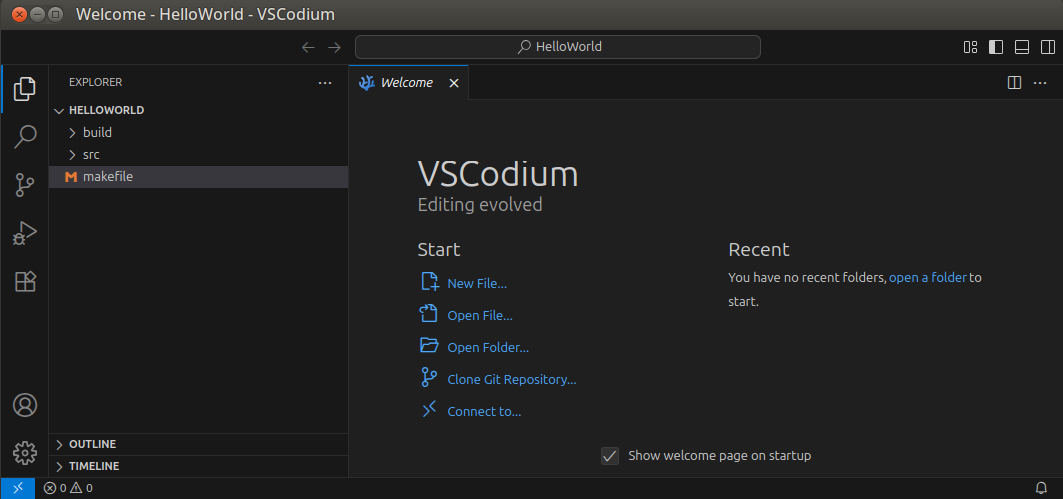Image resolution: width=1063 pixels, height=499 pixels.
Task: Toggle the bottom panel
Action: click(1022, 47)
